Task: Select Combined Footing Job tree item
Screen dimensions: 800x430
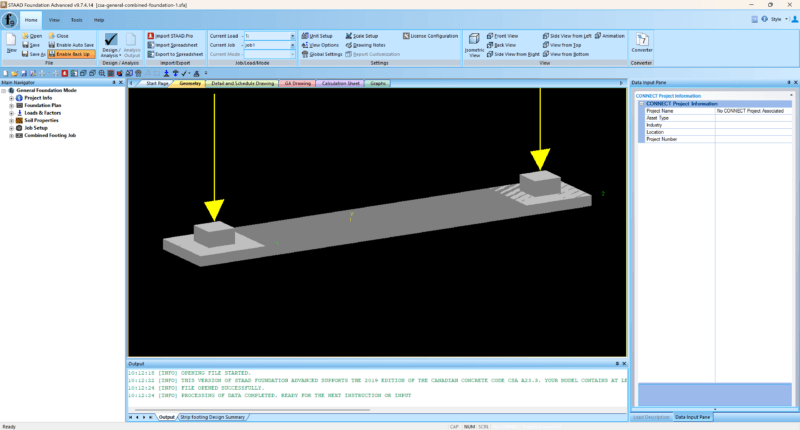Action: [50, 136]
